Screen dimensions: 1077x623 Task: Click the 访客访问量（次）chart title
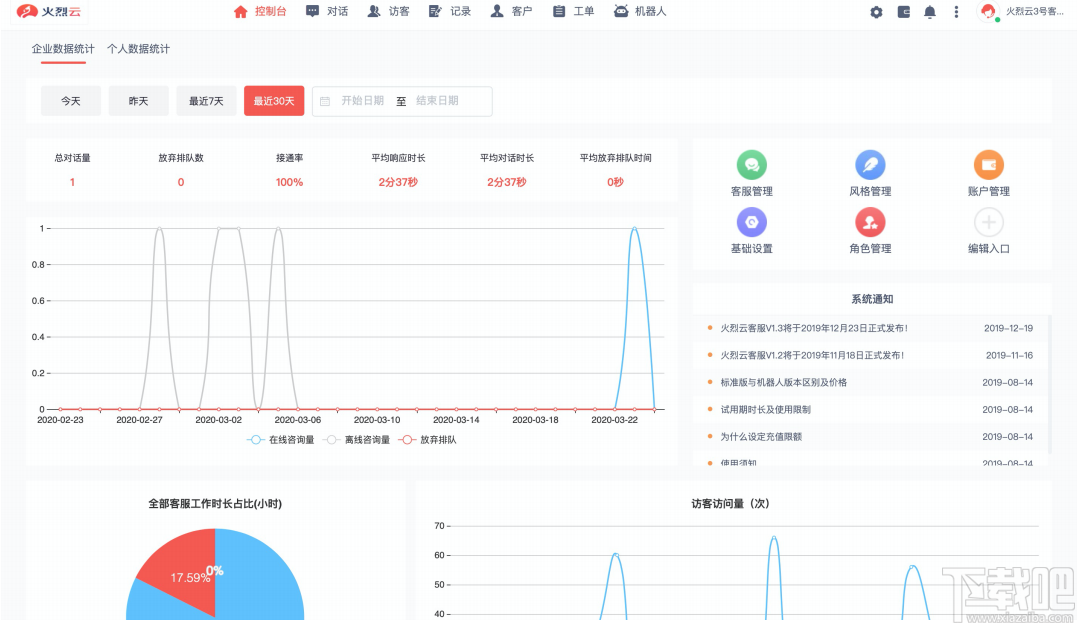coord(730,503)
